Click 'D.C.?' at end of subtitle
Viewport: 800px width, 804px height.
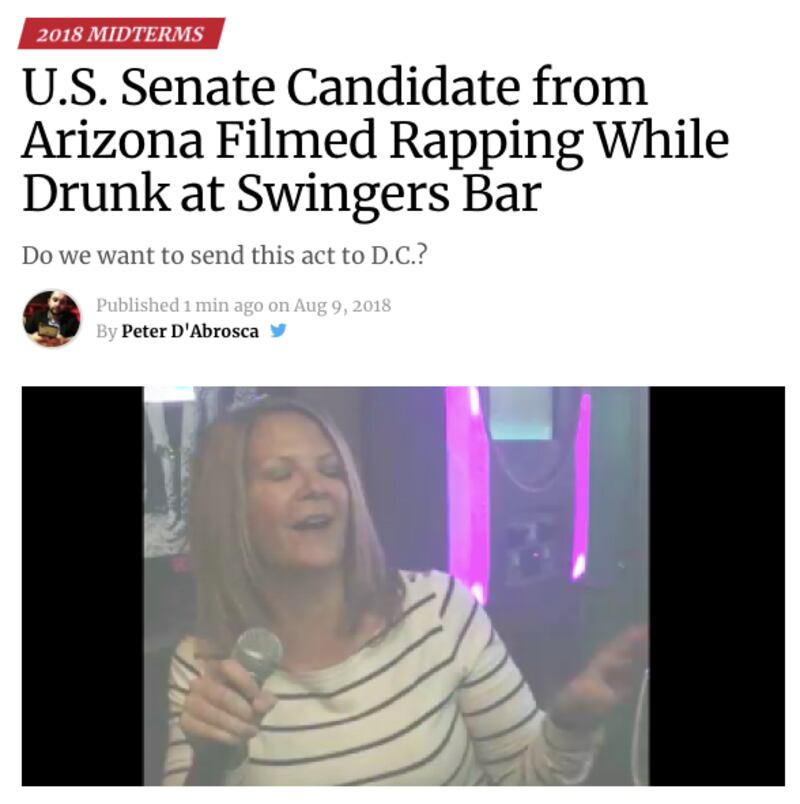pyautogui.click(x=398, y=255)
